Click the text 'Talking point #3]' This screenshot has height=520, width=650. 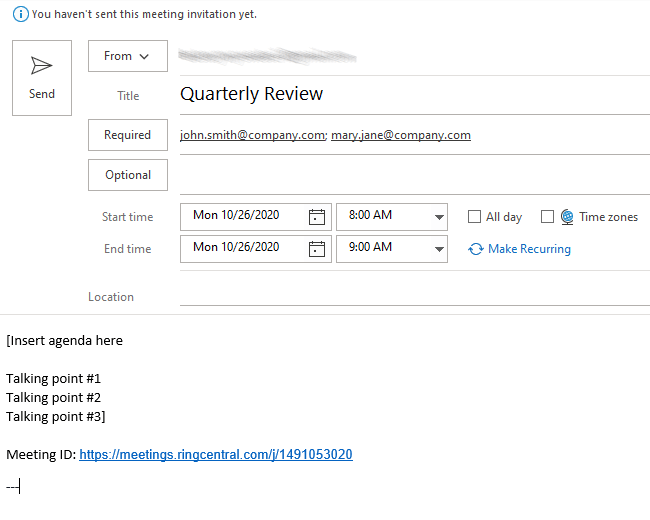tap(56, 417)
